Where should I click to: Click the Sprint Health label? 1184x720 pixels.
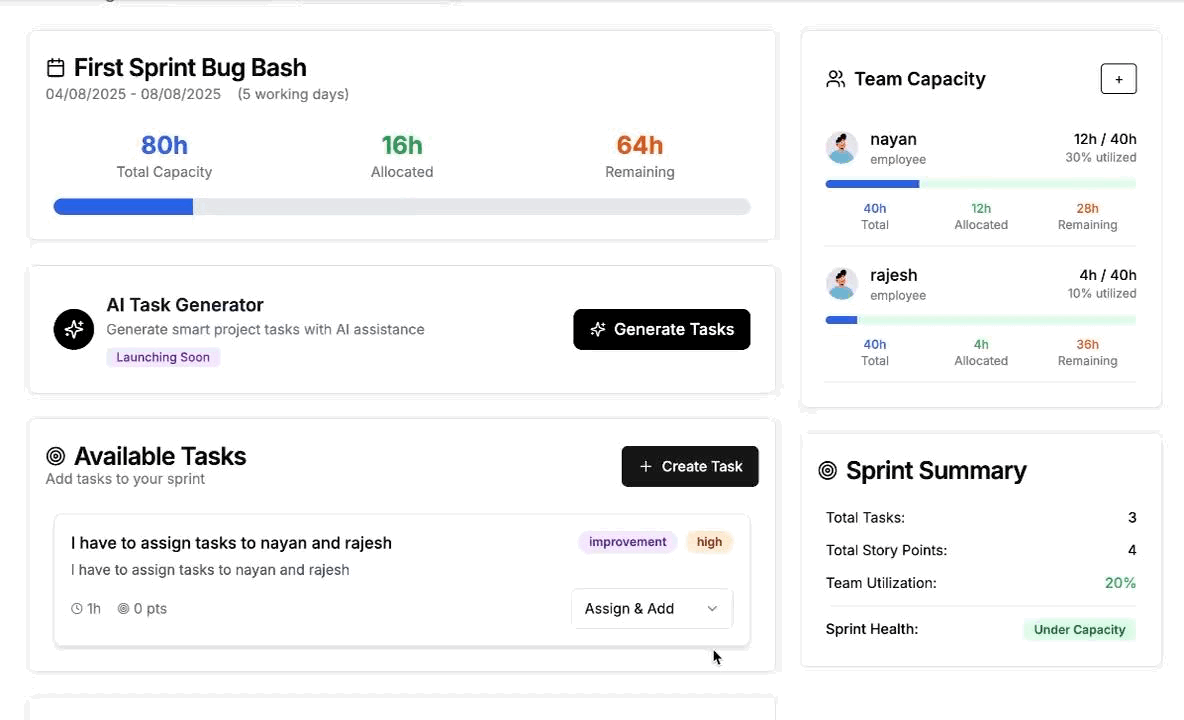pyautogui.click(x=871, y=629)
